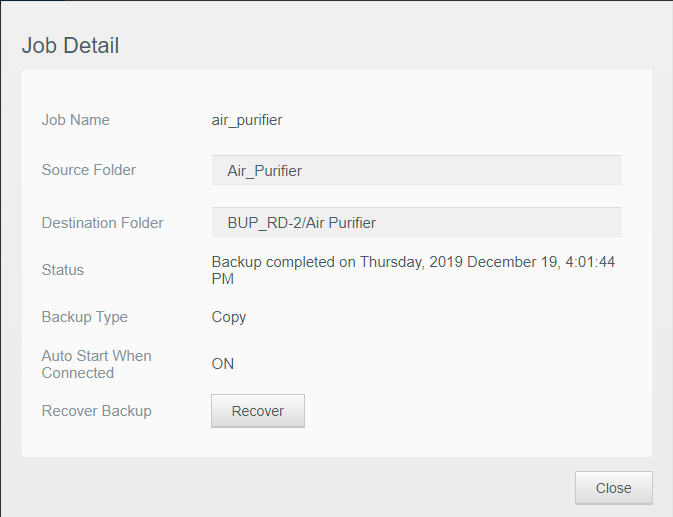The width and height of the screenshot is (673, 517).
Task: Click the Auto Start When Connected label
Action: click(97, 364)
